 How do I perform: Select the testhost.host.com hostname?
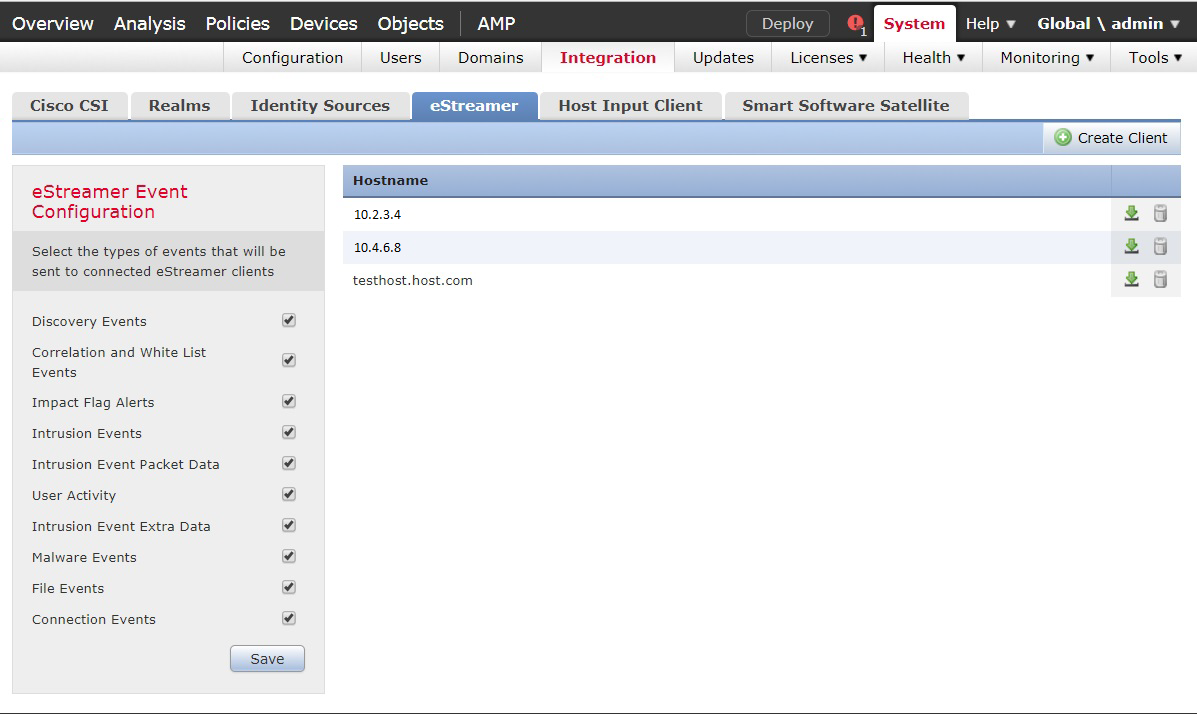[x=412, y=280]
